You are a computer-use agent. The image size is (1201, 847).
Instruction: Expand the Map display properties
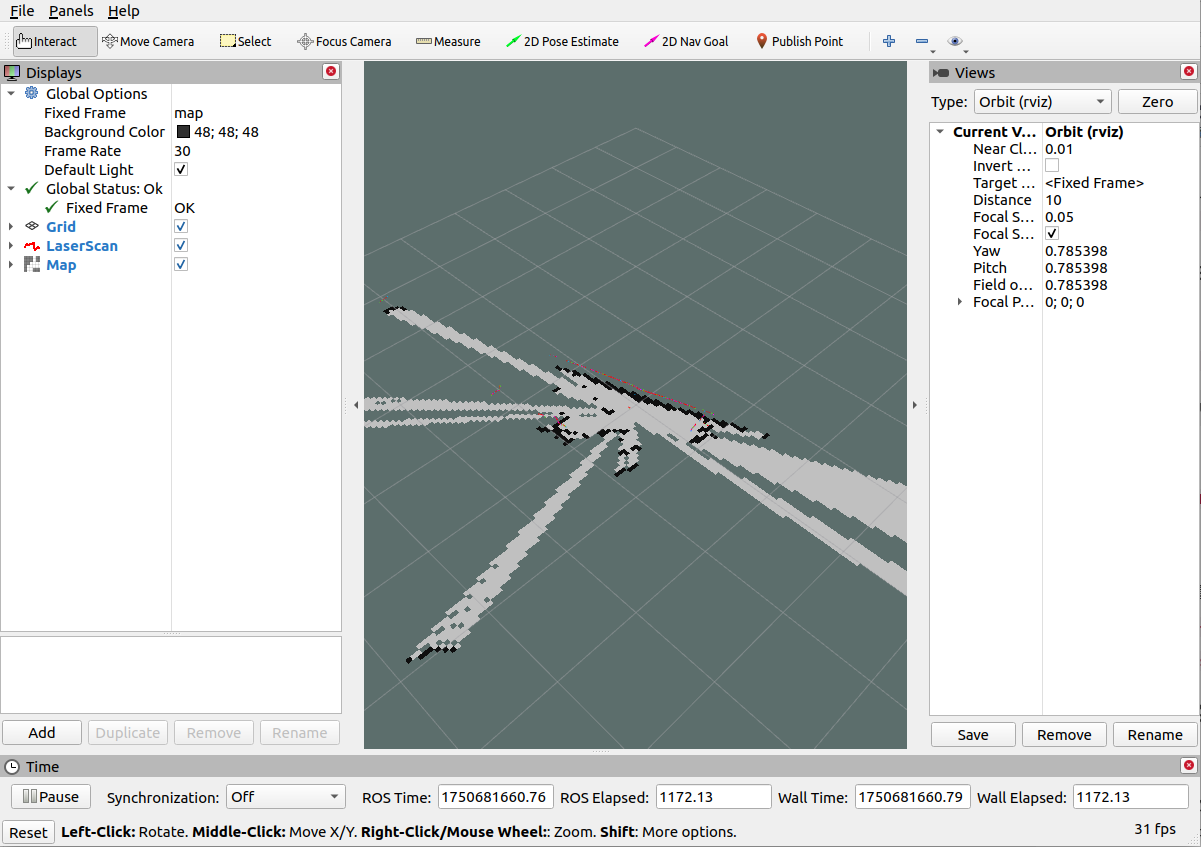click(11, 264)
